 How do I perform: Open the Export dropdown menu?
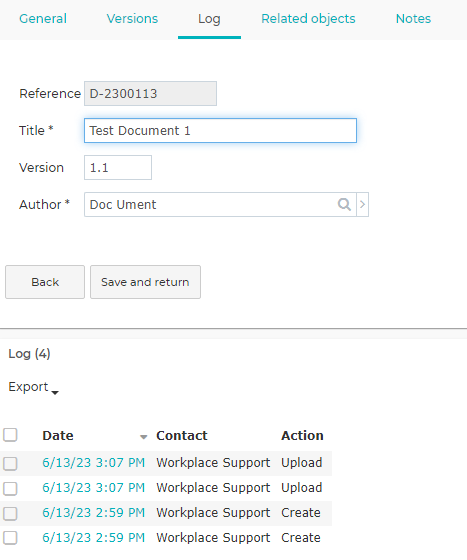33,387
